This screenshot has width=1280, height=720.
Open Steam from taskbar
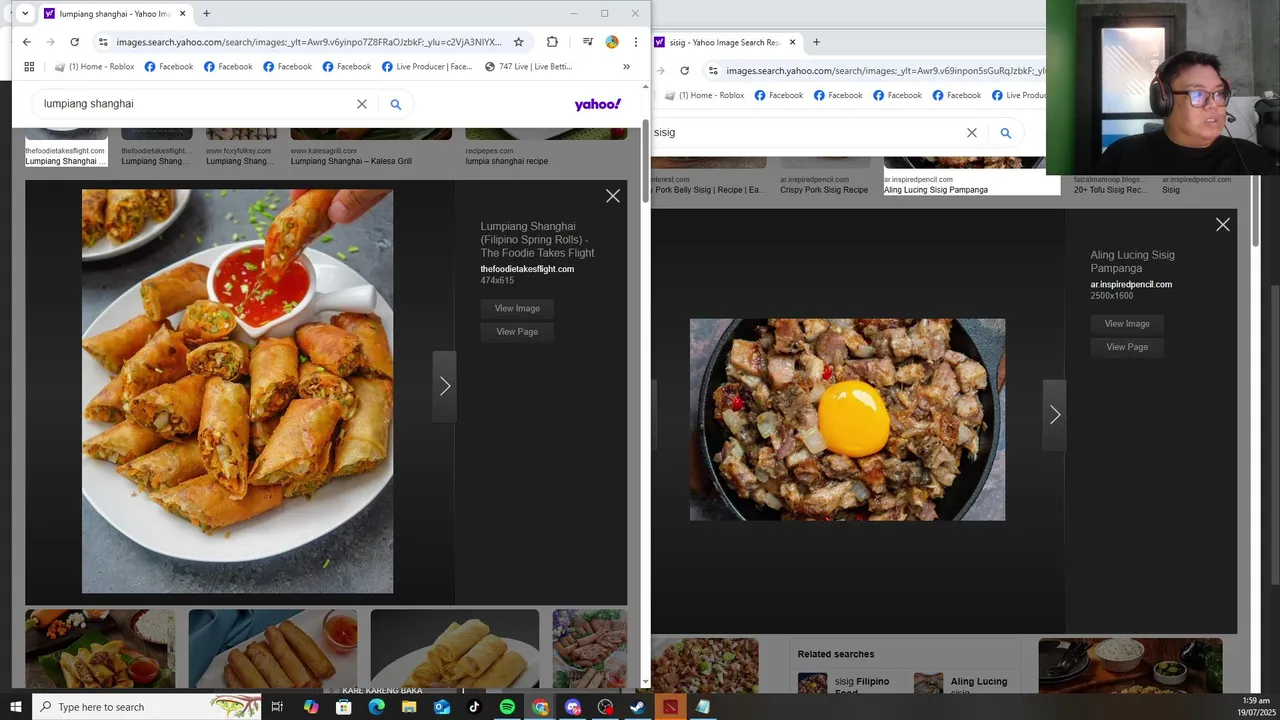[x=637, y=707]
